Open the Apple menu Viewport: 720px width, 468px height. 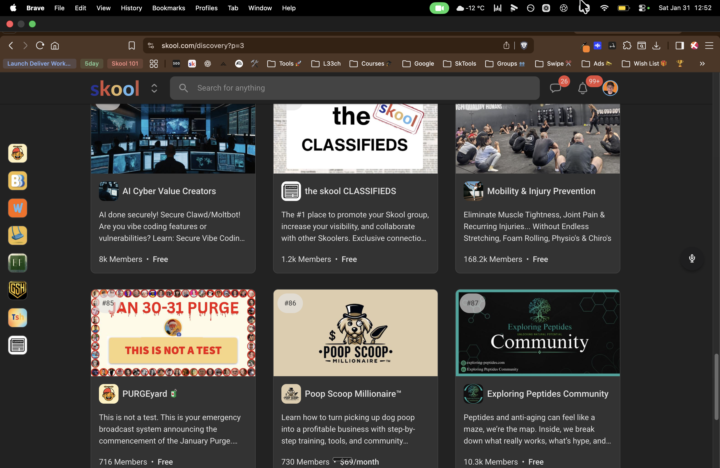(13, 8)
